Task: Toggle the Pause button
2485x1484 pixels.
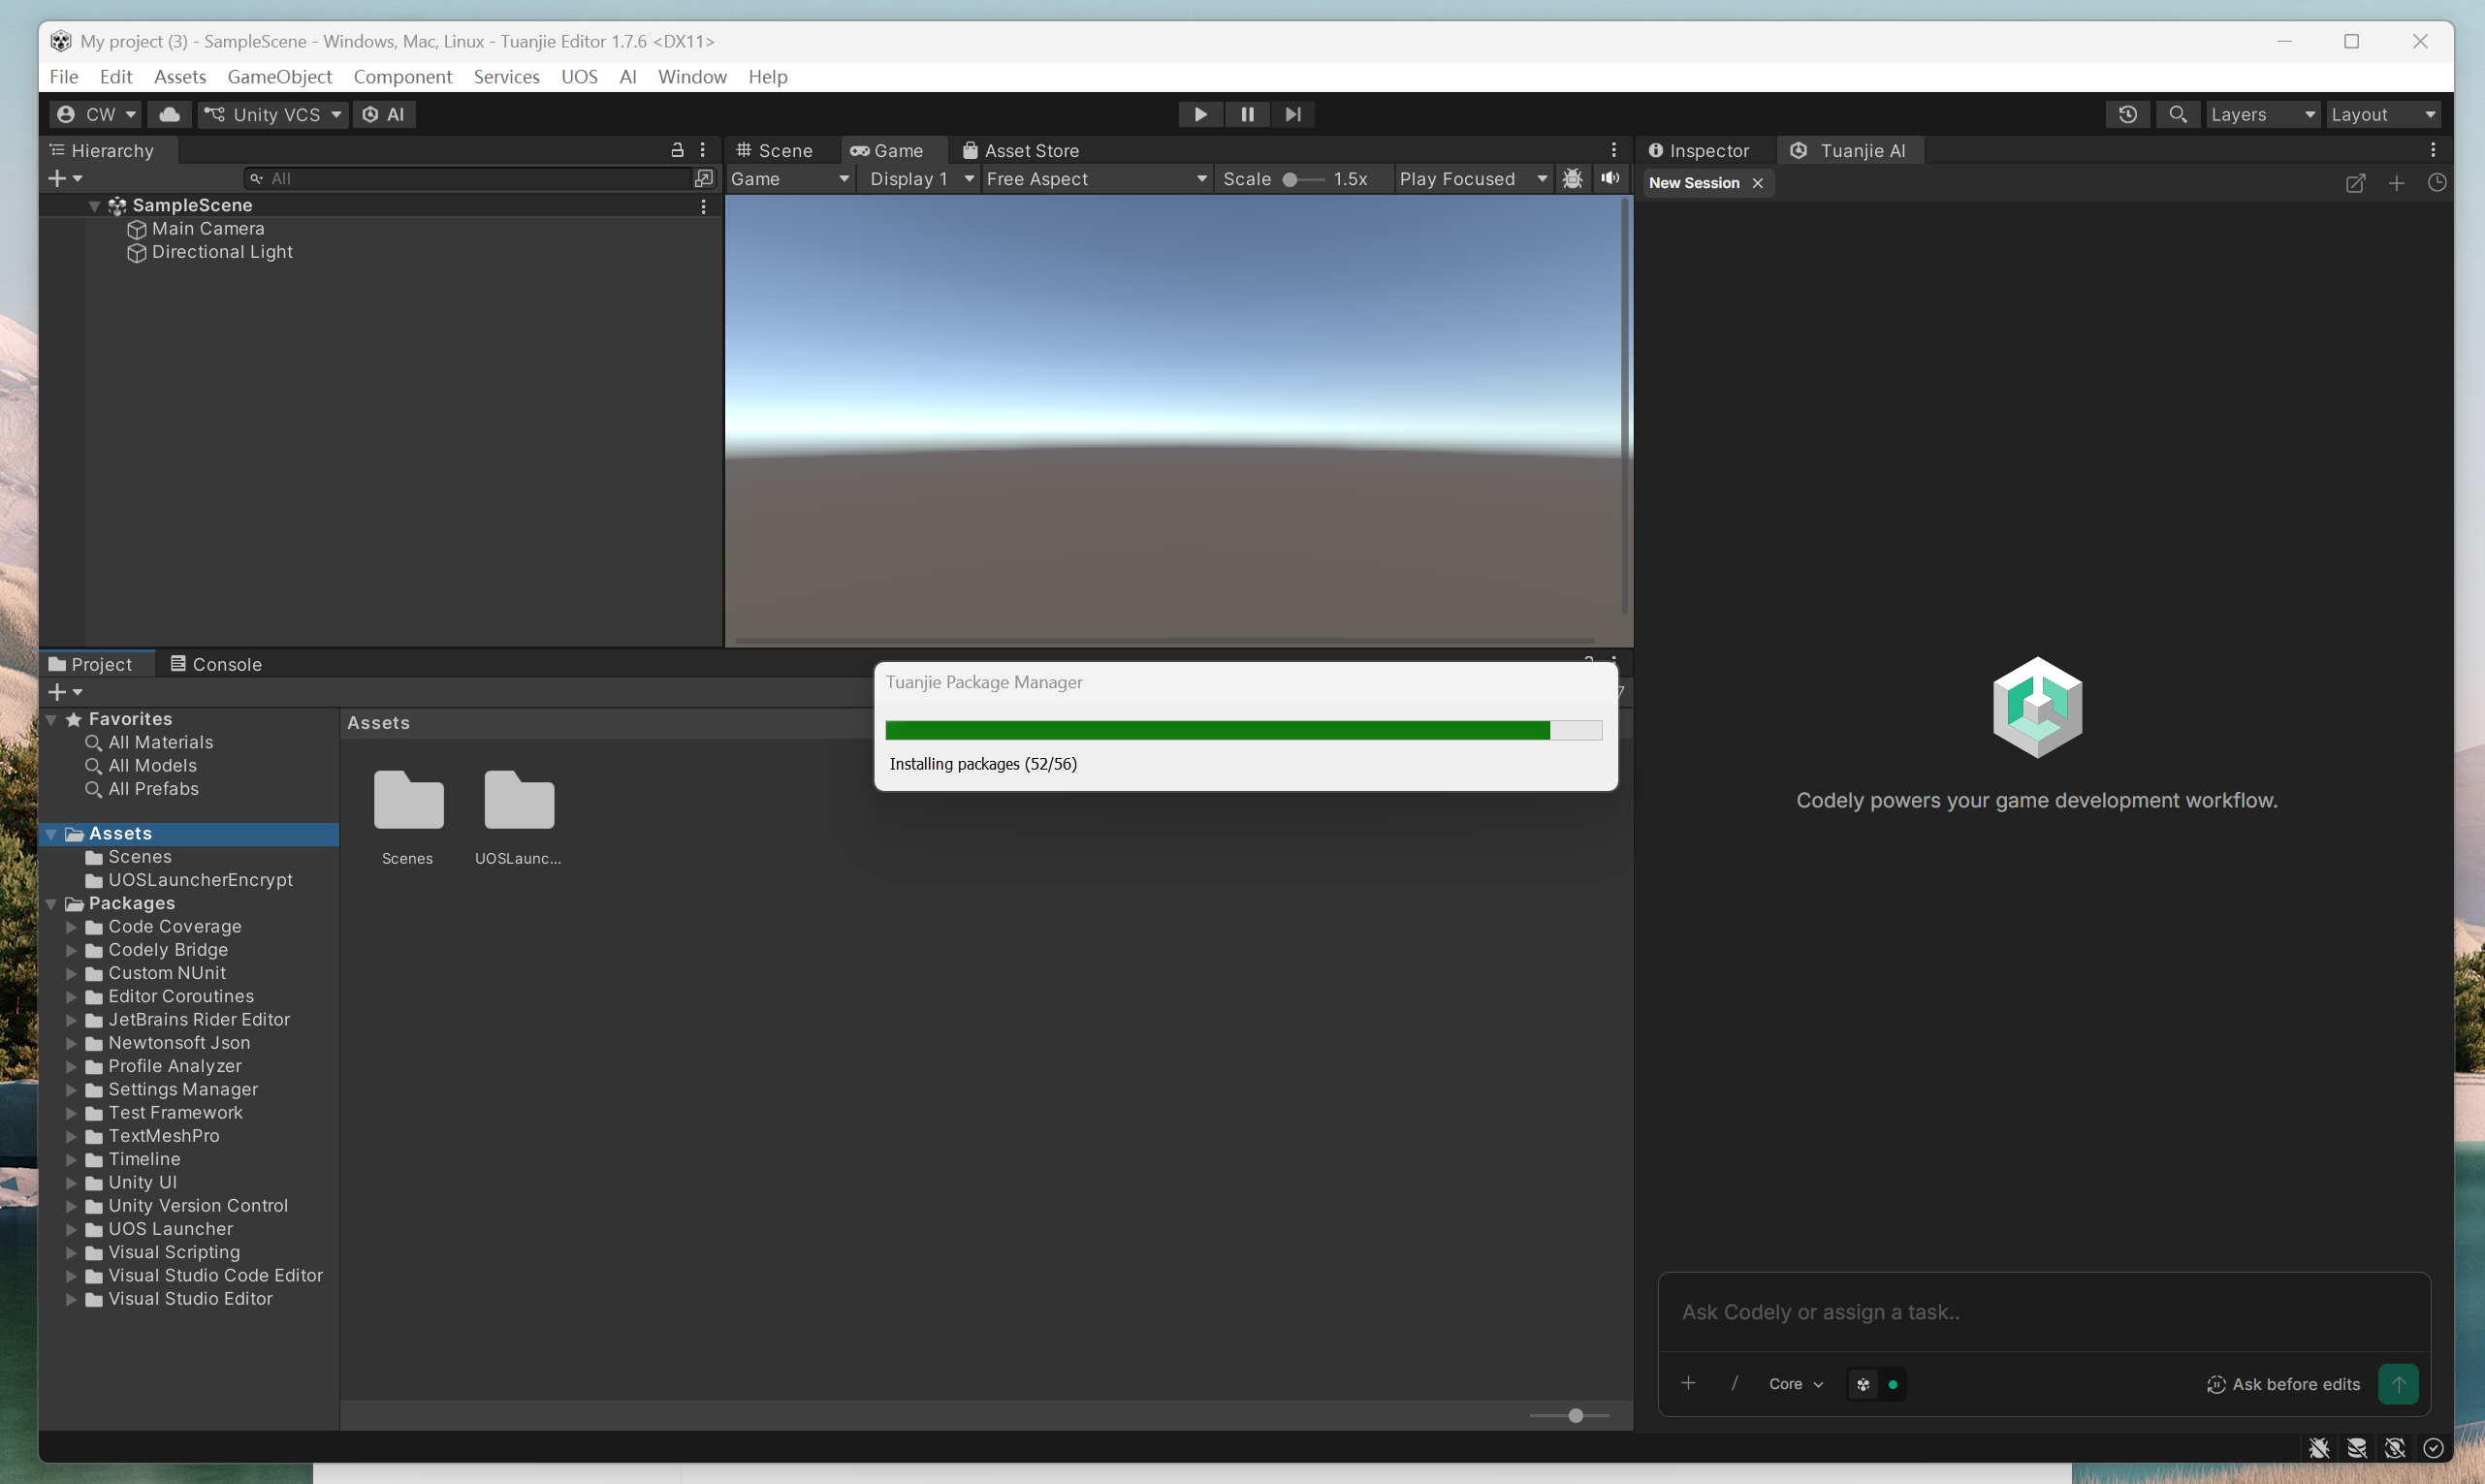Action: pyautogui.click(x=1247, y=114)
